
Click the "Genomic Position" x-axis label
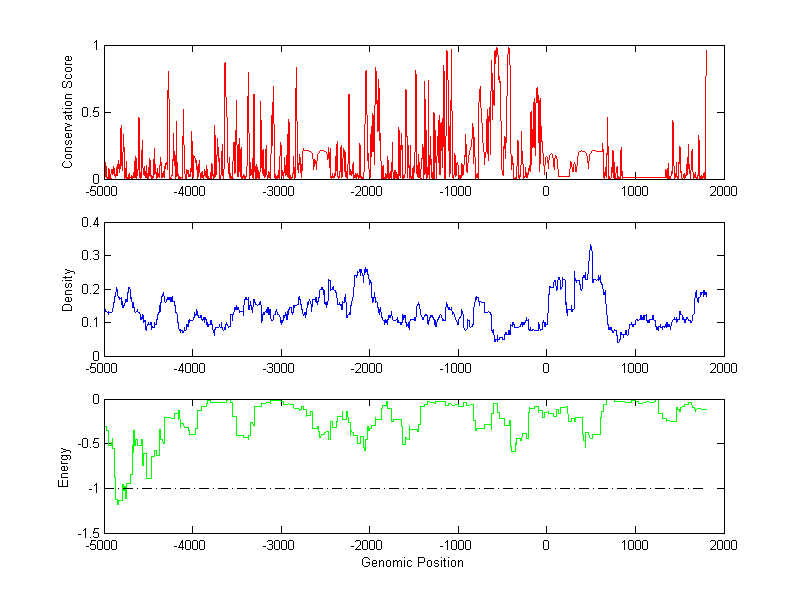point(413,563)
